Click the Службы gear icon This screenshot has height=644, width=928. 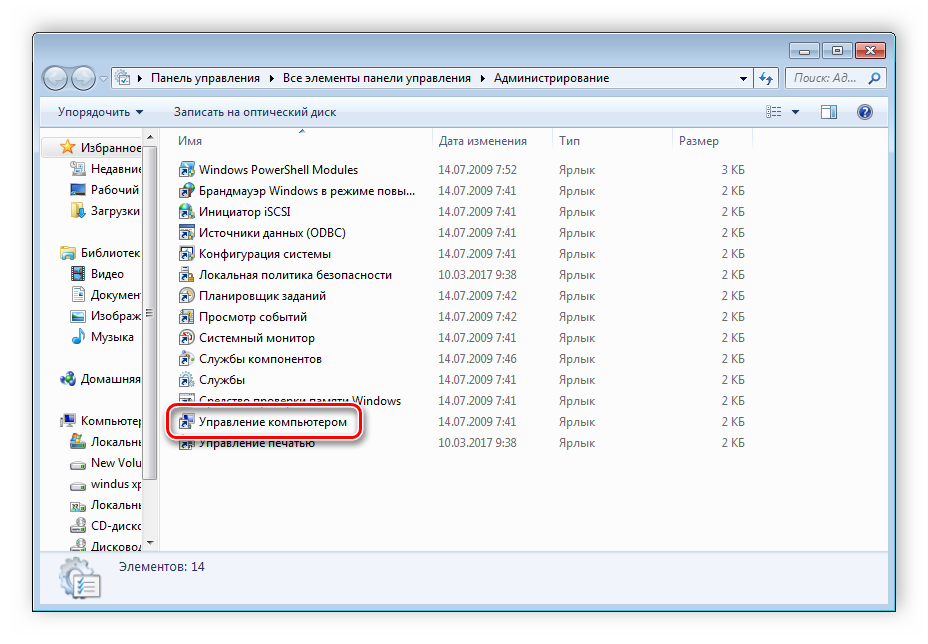coord(186,380)
